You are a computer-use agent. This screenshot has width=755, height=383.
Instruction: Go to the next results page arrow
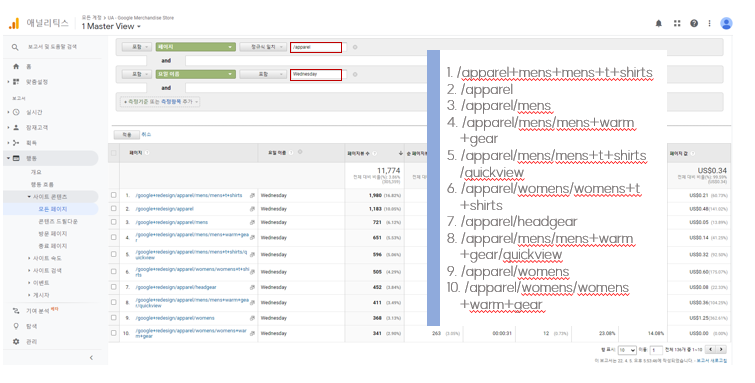click(x=721, y=350)
